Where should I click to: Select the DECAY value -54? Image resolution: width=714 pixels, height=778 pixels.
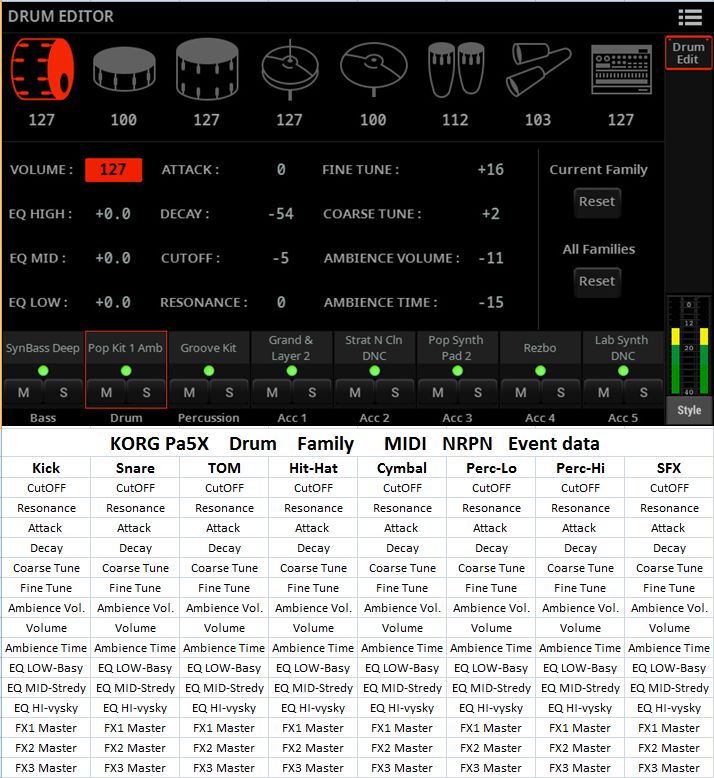(281, 214)
